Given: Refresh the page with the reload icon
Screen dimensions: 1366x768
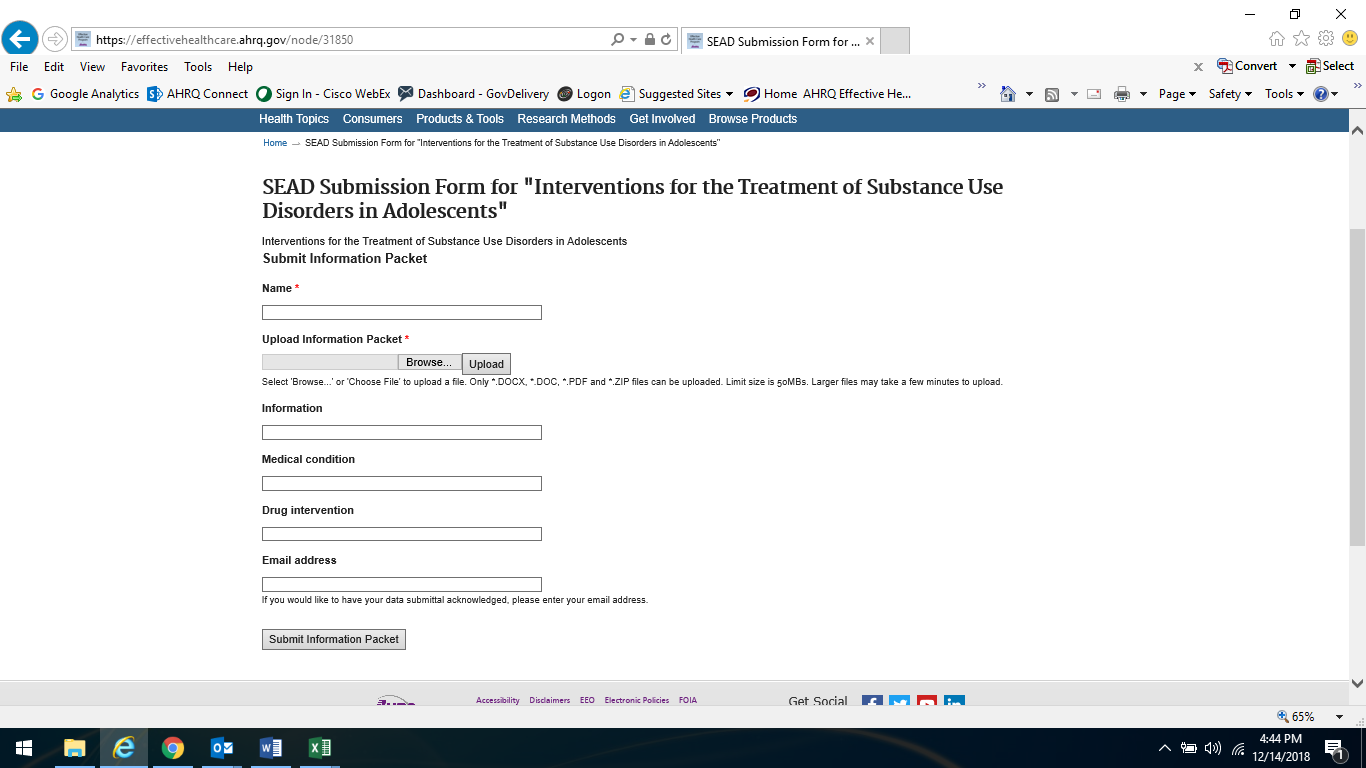Looking at the screenshot, I should click(666, 40).
